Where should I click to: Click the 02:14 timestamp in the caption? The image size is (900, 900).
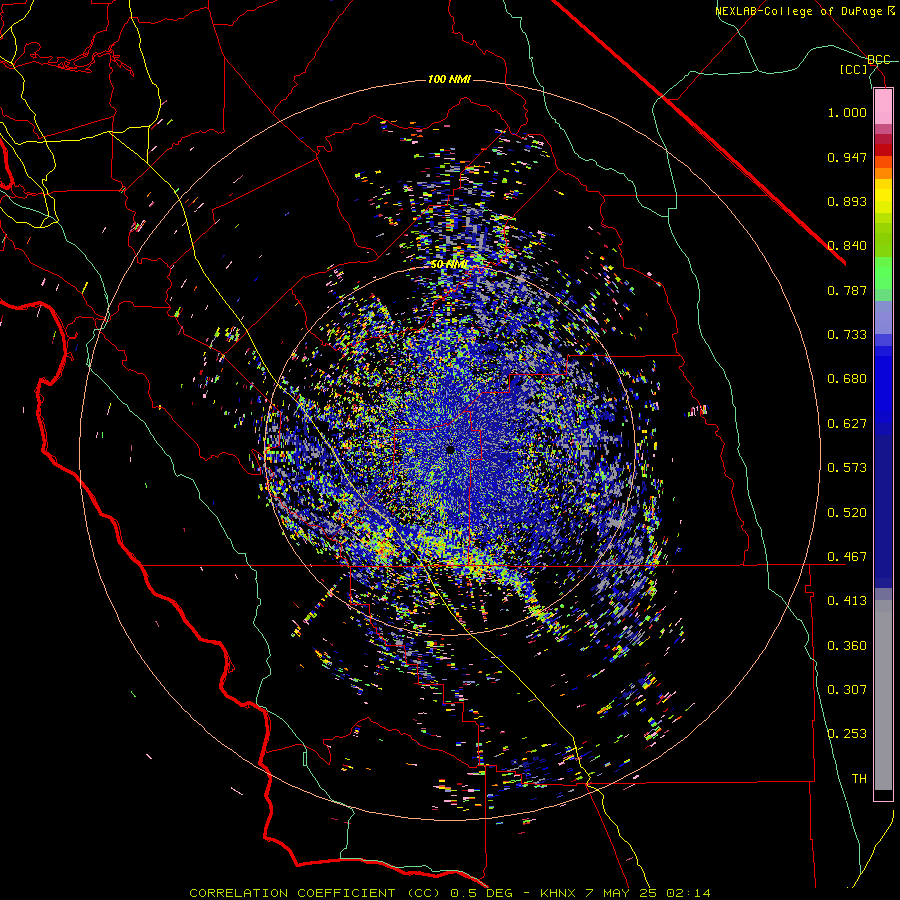click(688, 893)
